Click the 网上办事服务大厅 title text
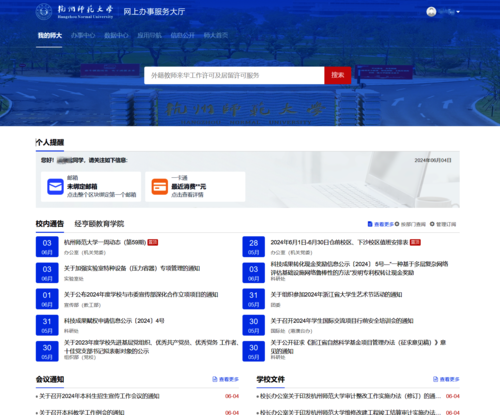Image resolution: width=500 pixels, height=415 pixels. click(154, 12)
